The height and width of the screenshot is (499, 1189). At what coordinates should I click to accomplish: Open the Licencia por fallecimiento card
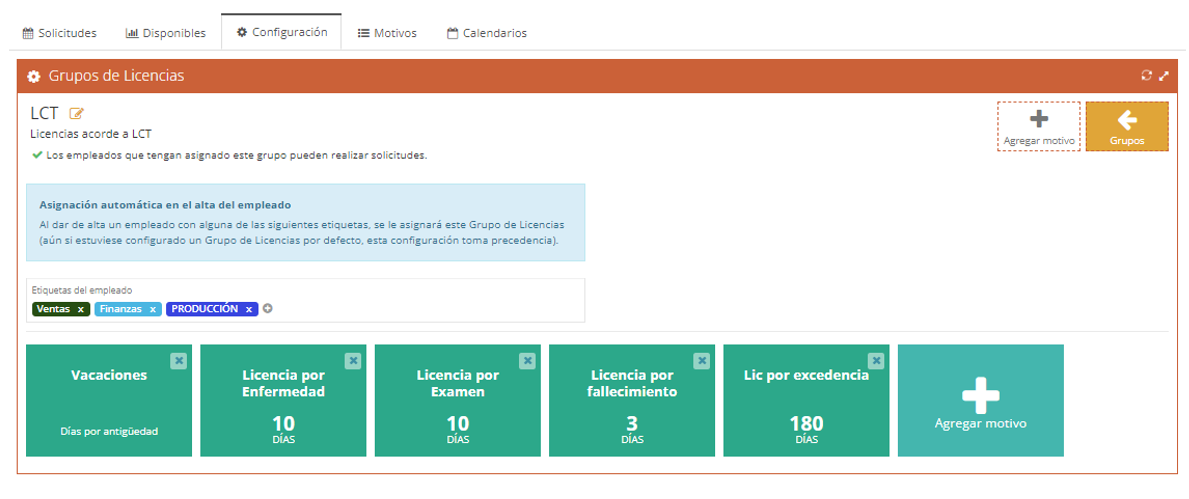[x=632, y=400]
